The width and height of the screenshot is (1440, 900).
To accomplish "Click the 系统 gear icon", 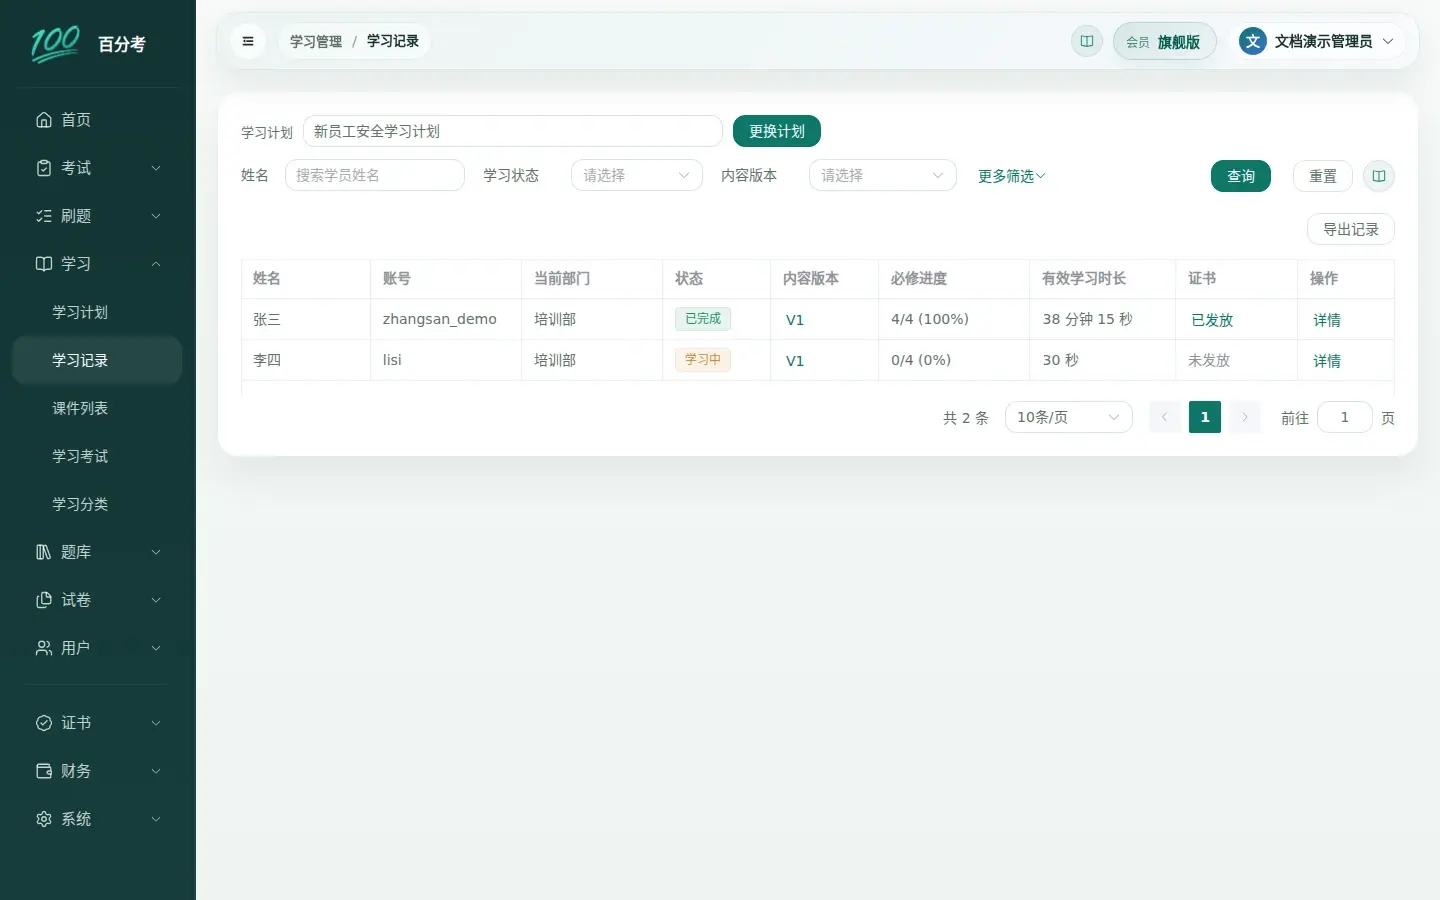I will (44, 819).
